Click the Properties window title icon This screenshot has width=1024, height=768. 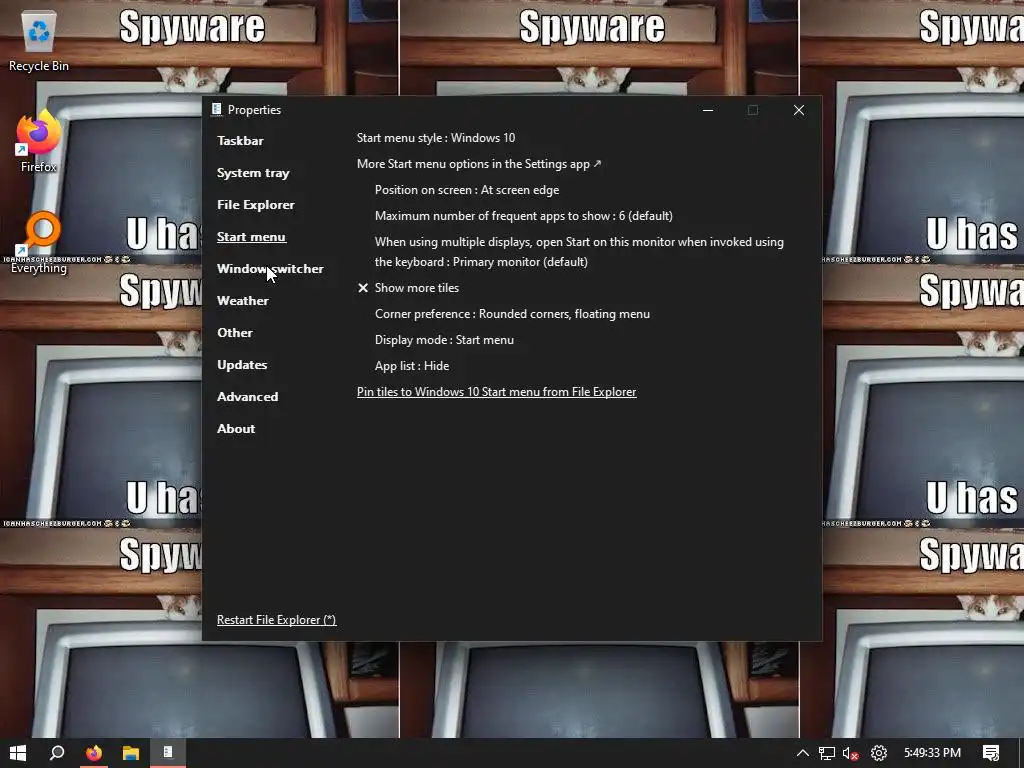[217, 109]
